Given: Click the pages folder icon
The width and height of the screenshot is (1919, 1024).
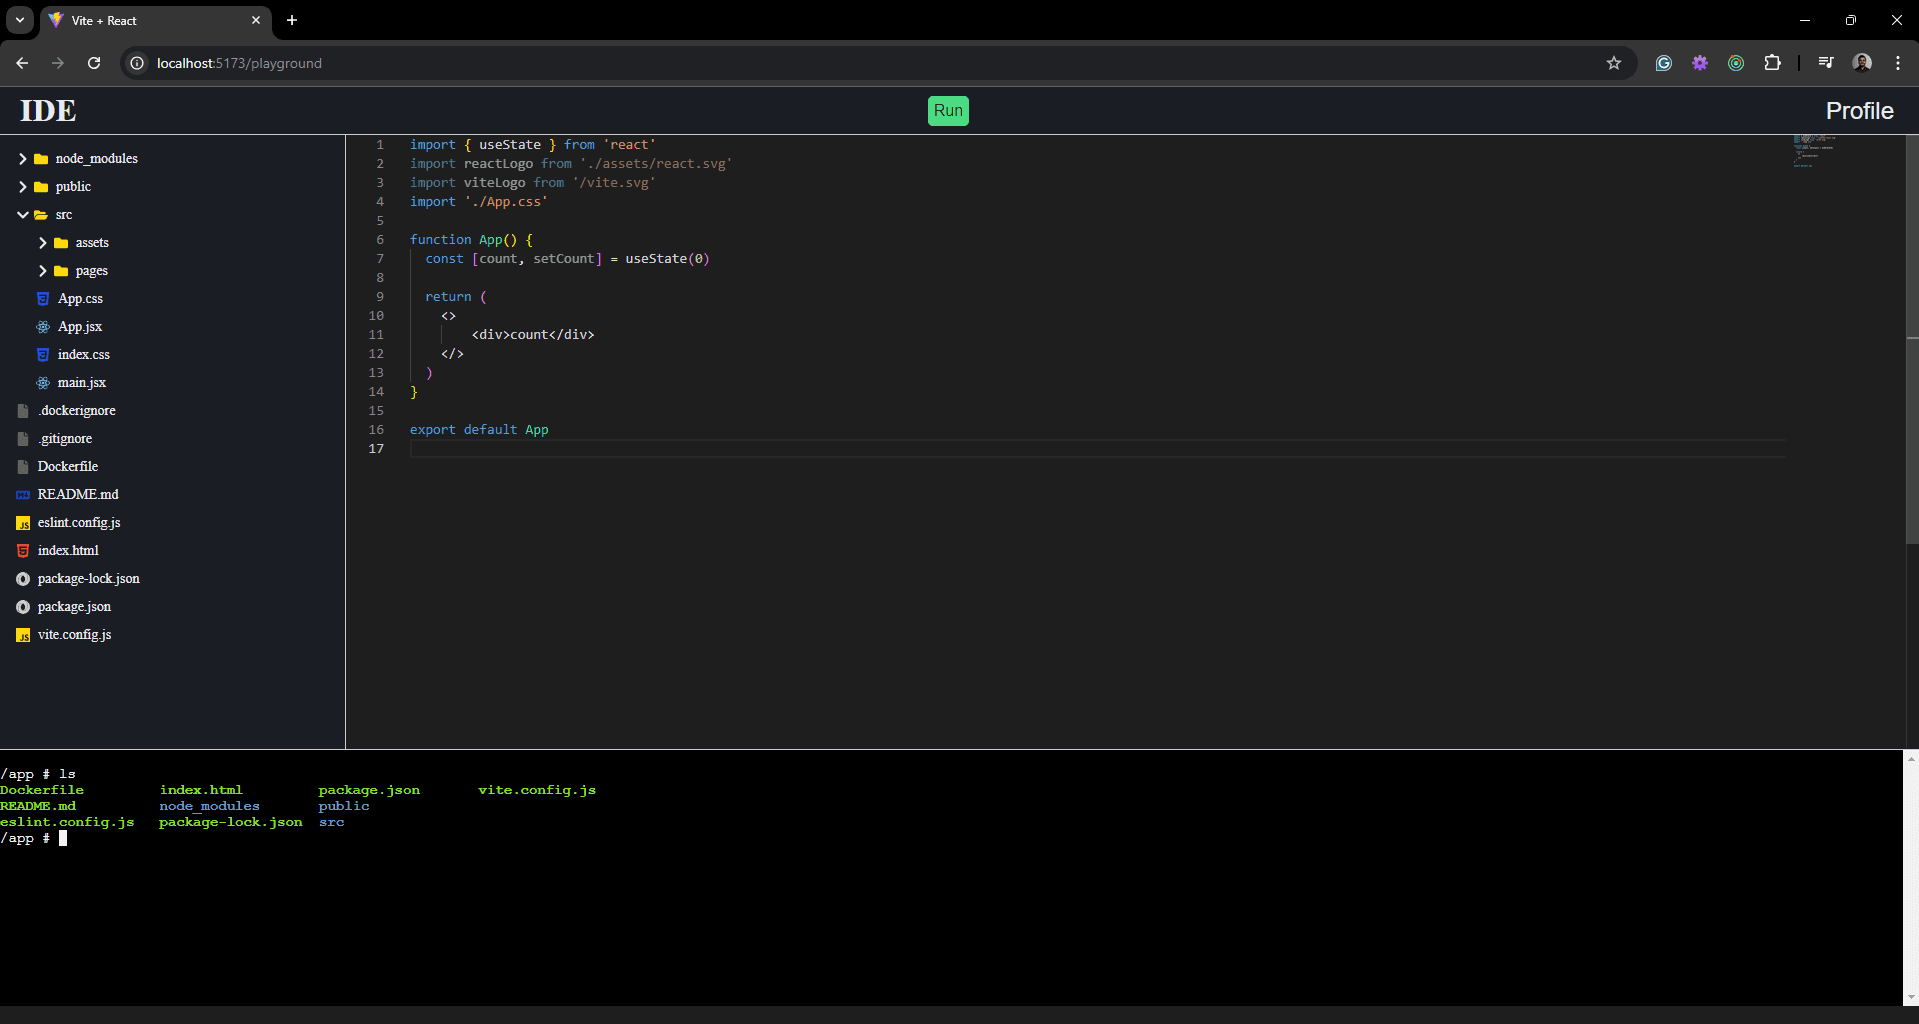Looking at the screenshot, I should point(61,271).
